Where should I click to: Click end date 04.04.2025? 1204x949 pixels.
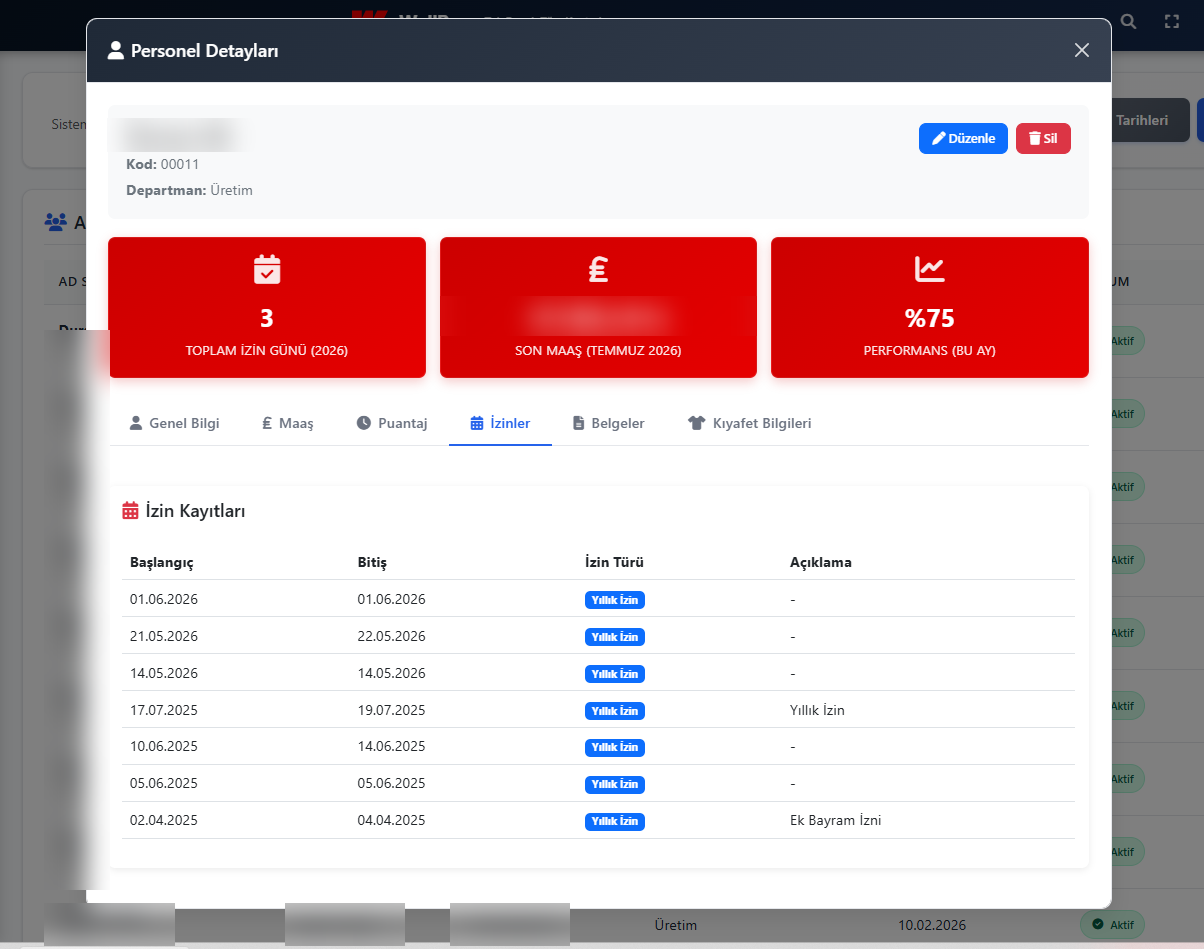coord(392,820)
